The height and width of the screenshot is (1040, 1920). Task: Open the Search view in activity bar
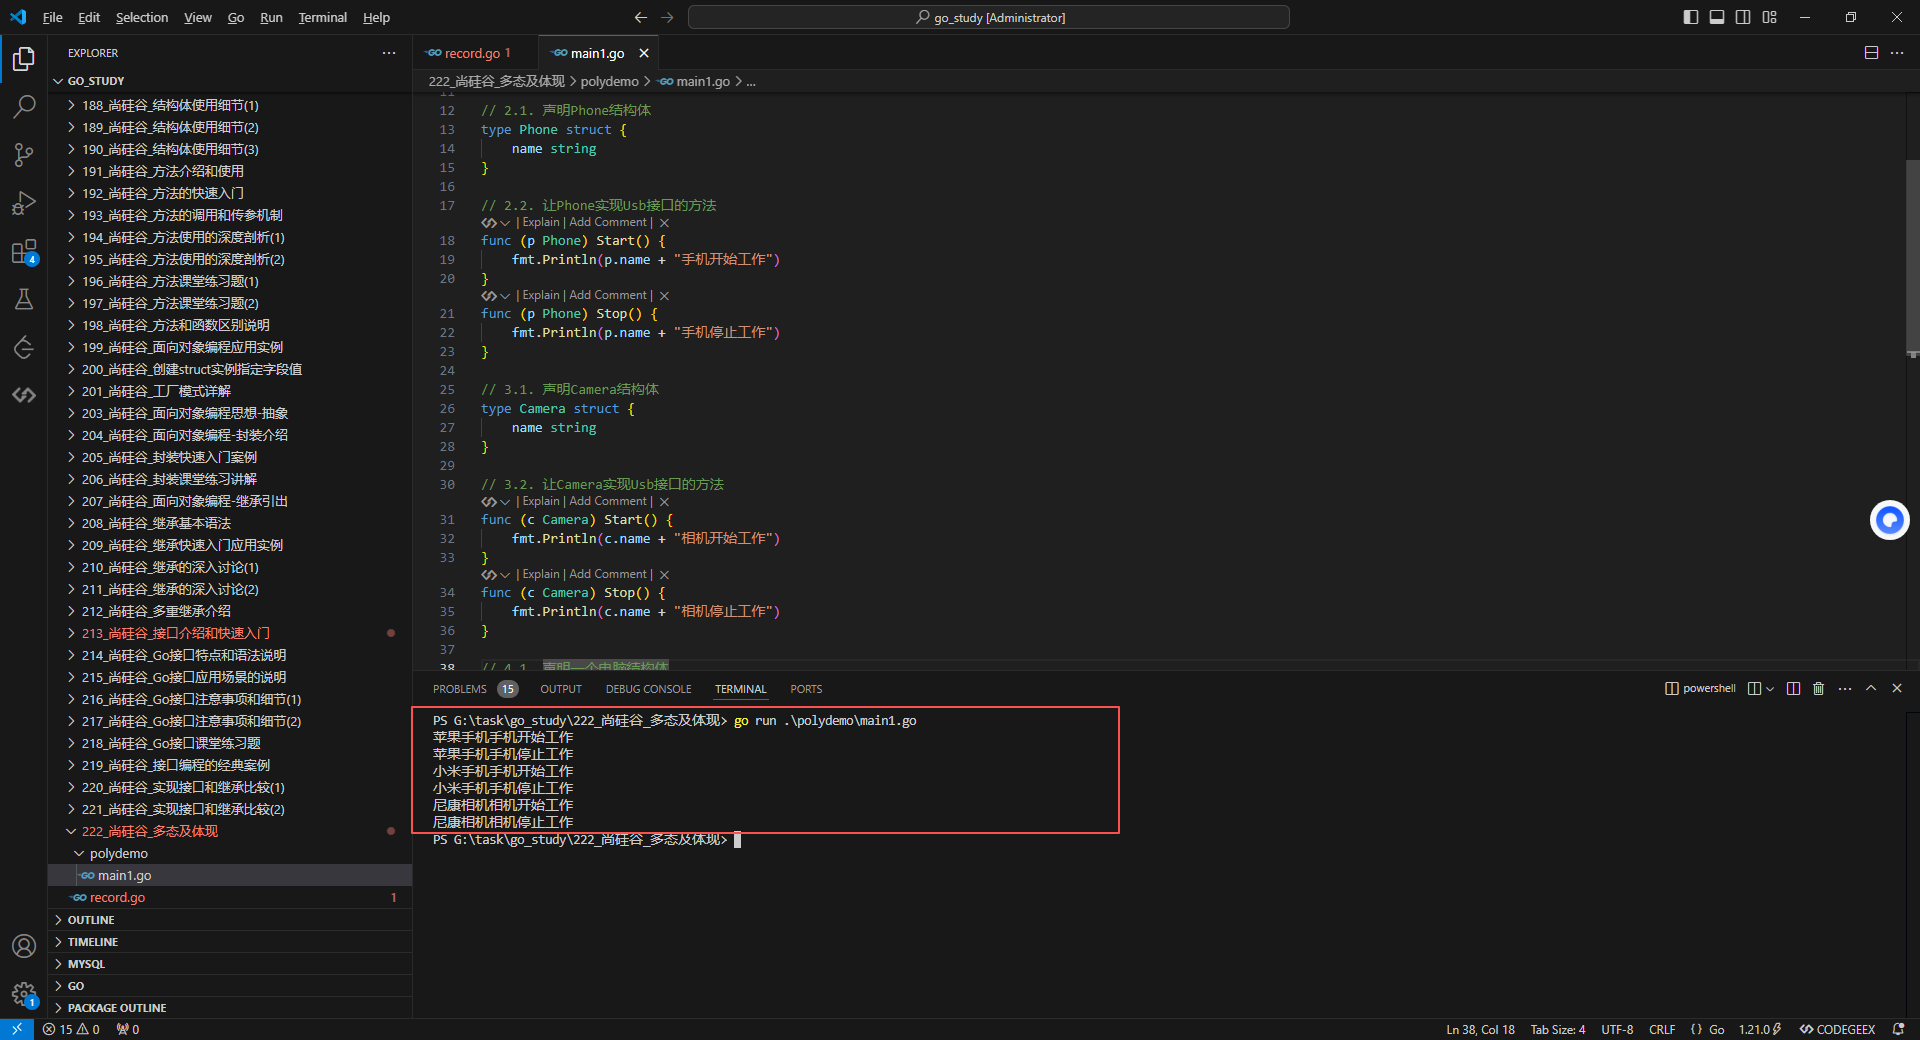tap(24, 107)
